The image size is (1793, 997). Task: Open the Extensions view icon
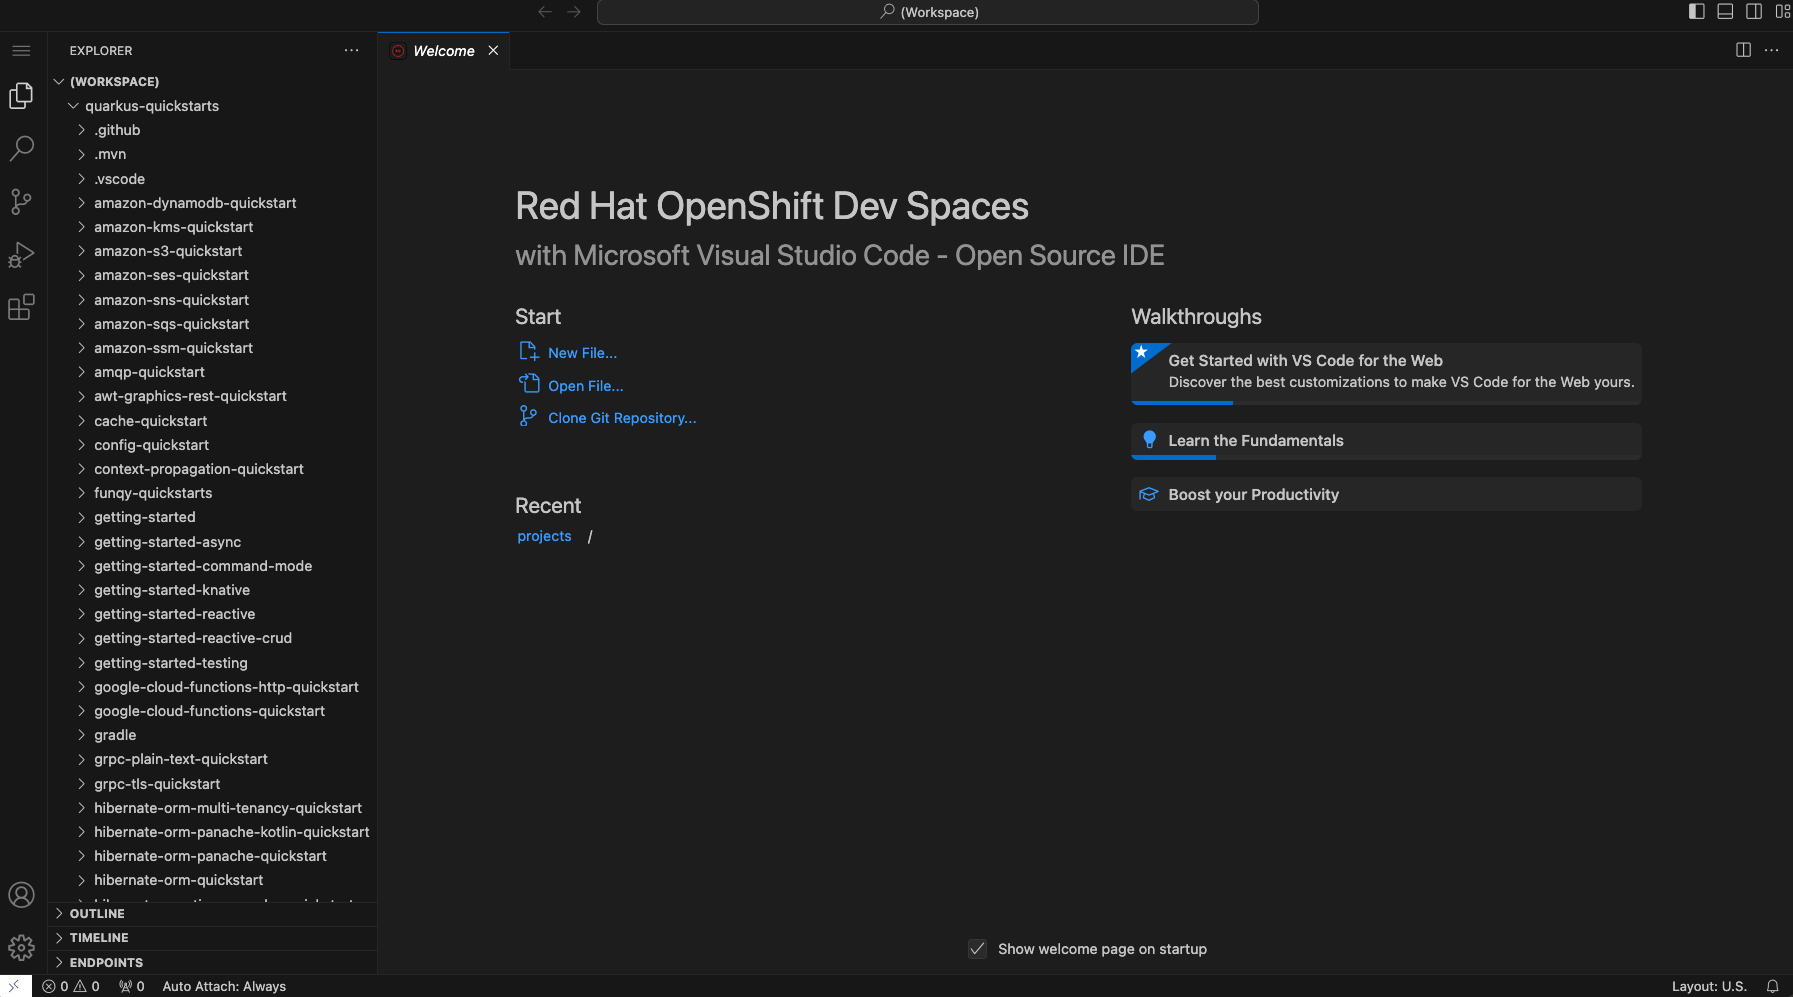tap(21, 307)
